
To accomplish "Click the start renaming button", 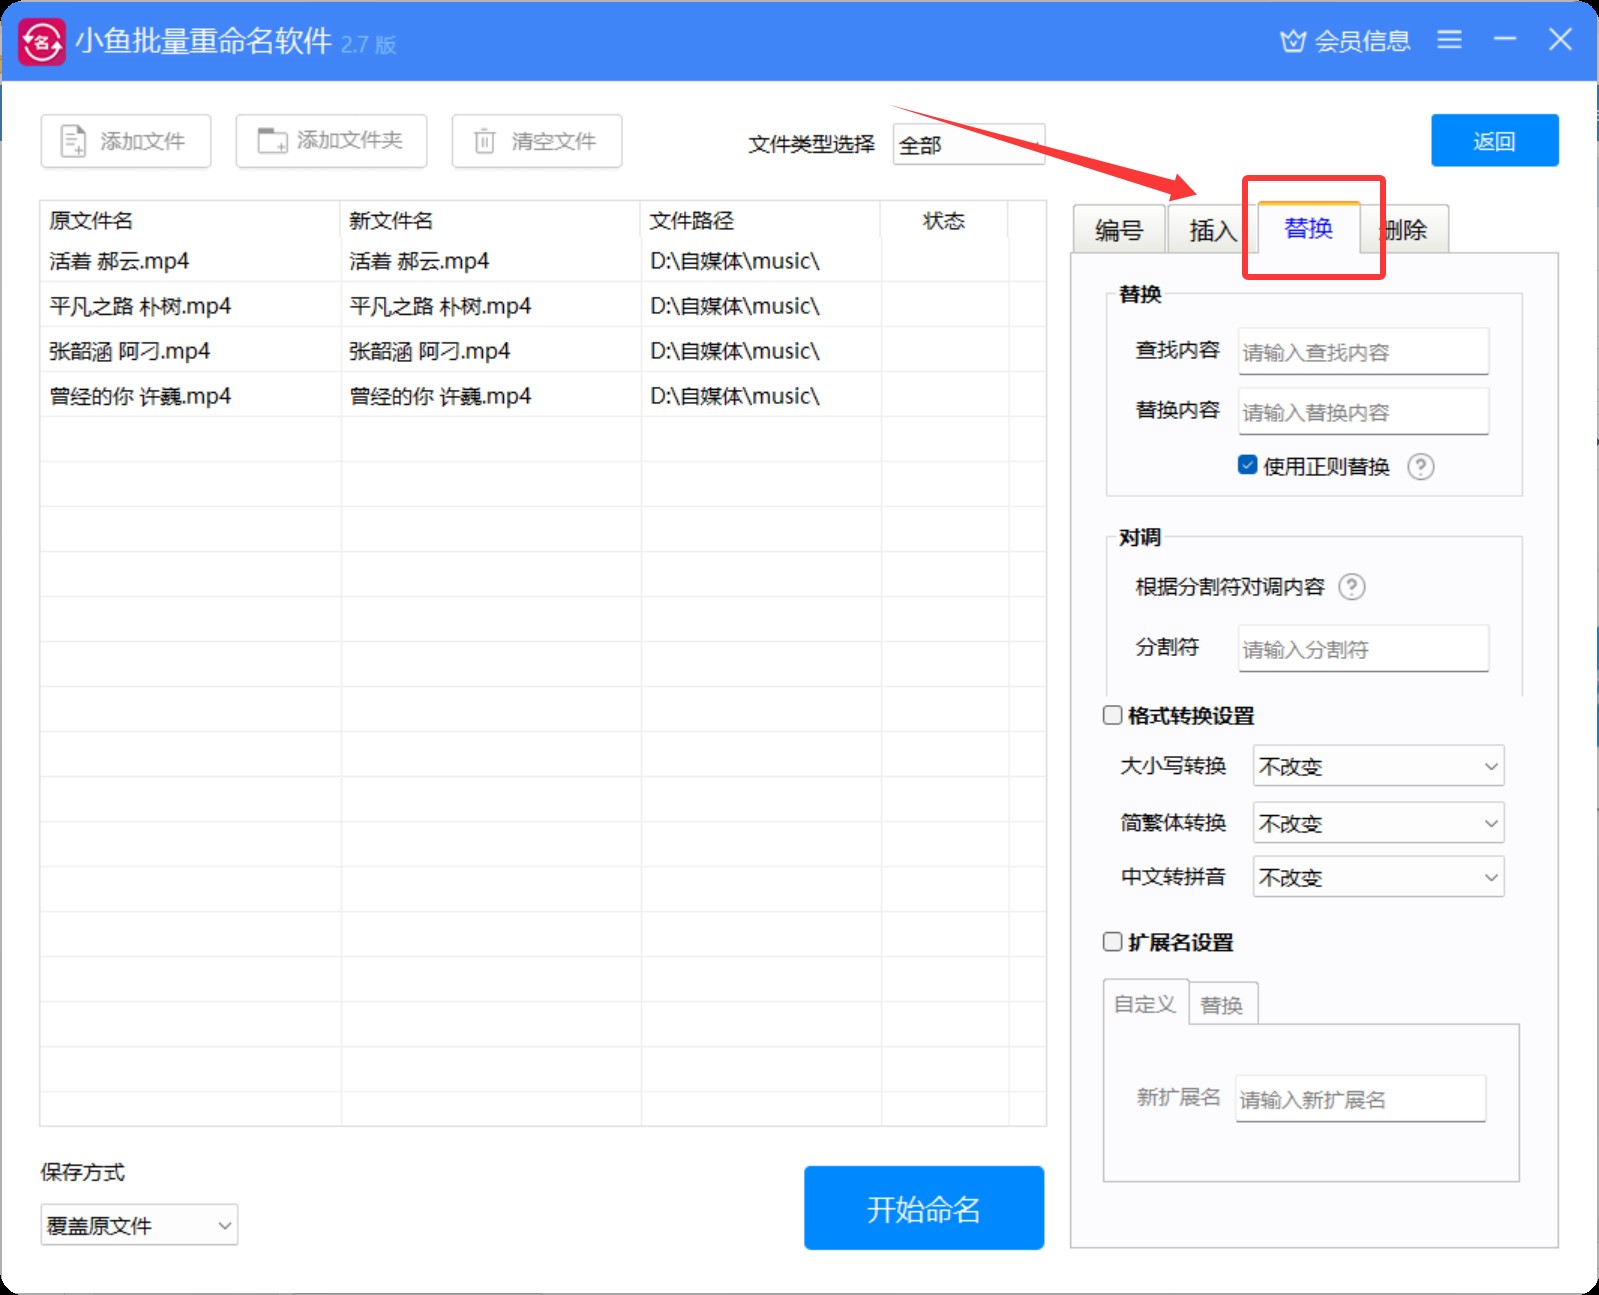I will (923, 1208).
